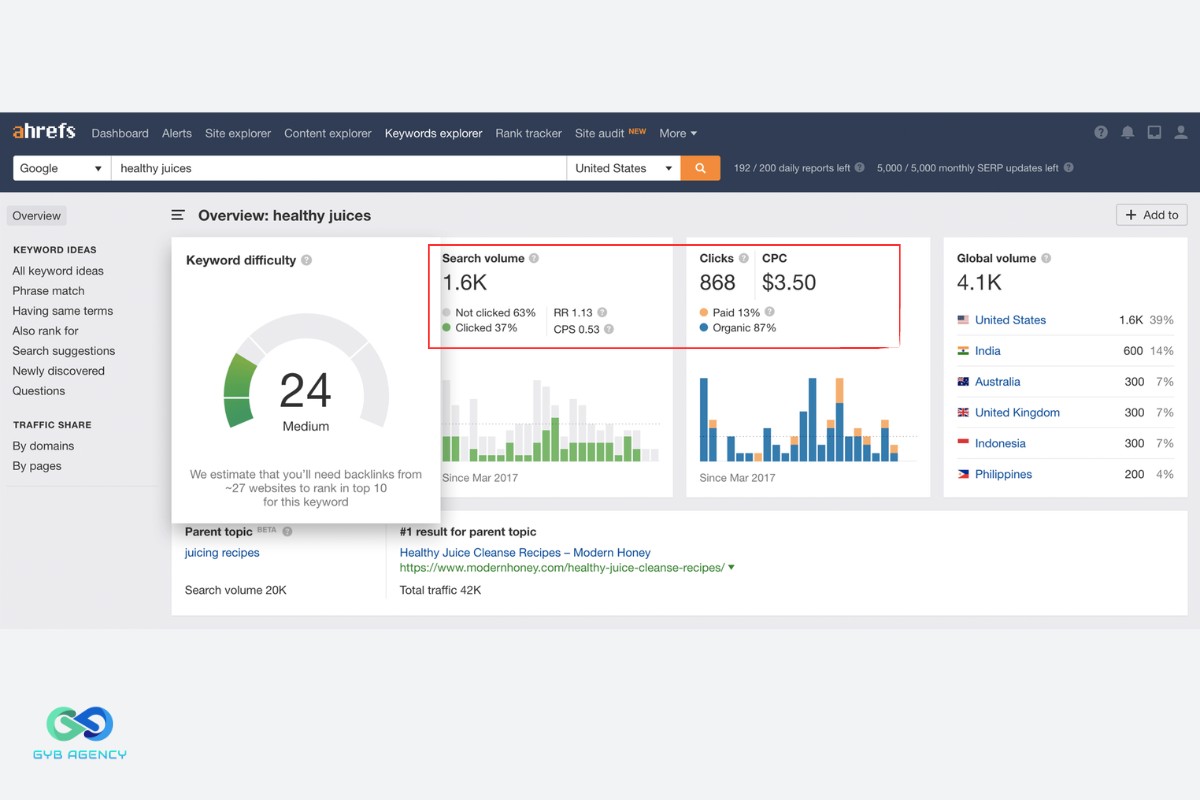Open Philippines in Global volume list
1200x800 pixels.
tap(1004, 474)
